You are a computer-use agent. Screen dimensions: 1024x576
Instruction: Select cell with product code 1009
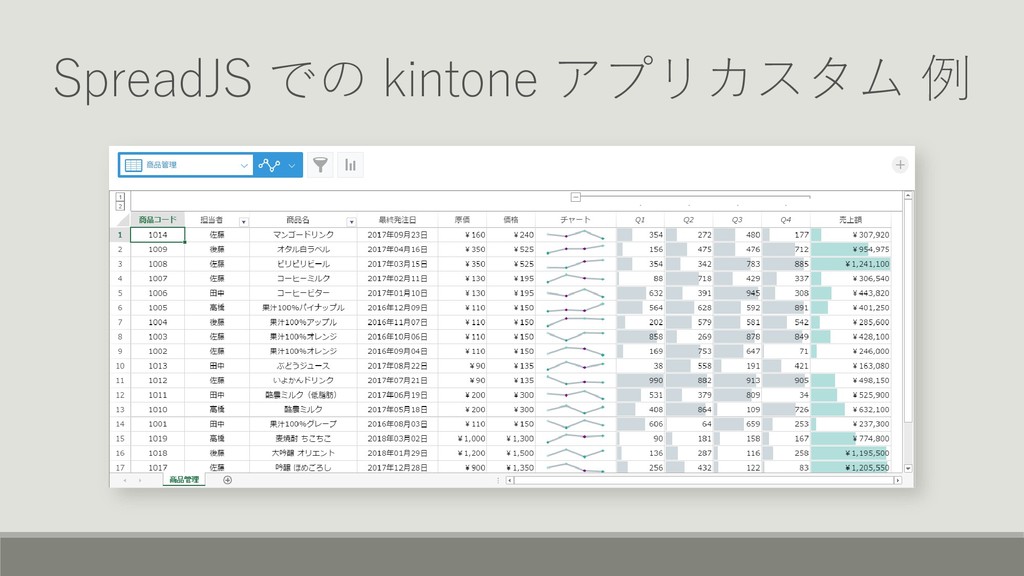click(x=157, y=249)
